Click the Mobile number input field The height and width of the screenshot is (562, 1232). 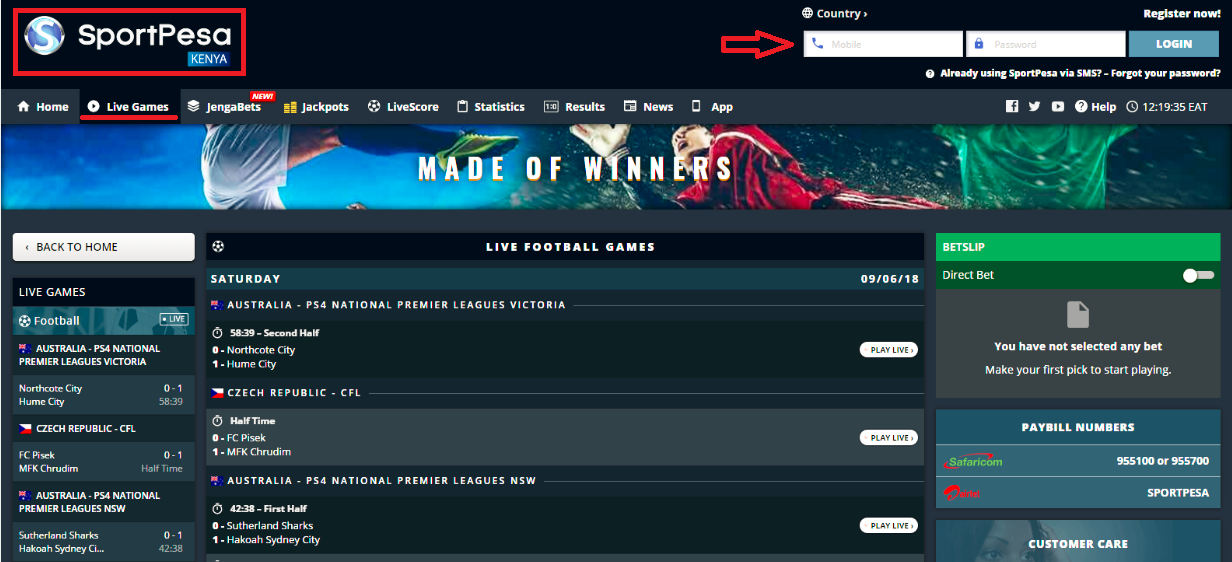tap(883, 44)
